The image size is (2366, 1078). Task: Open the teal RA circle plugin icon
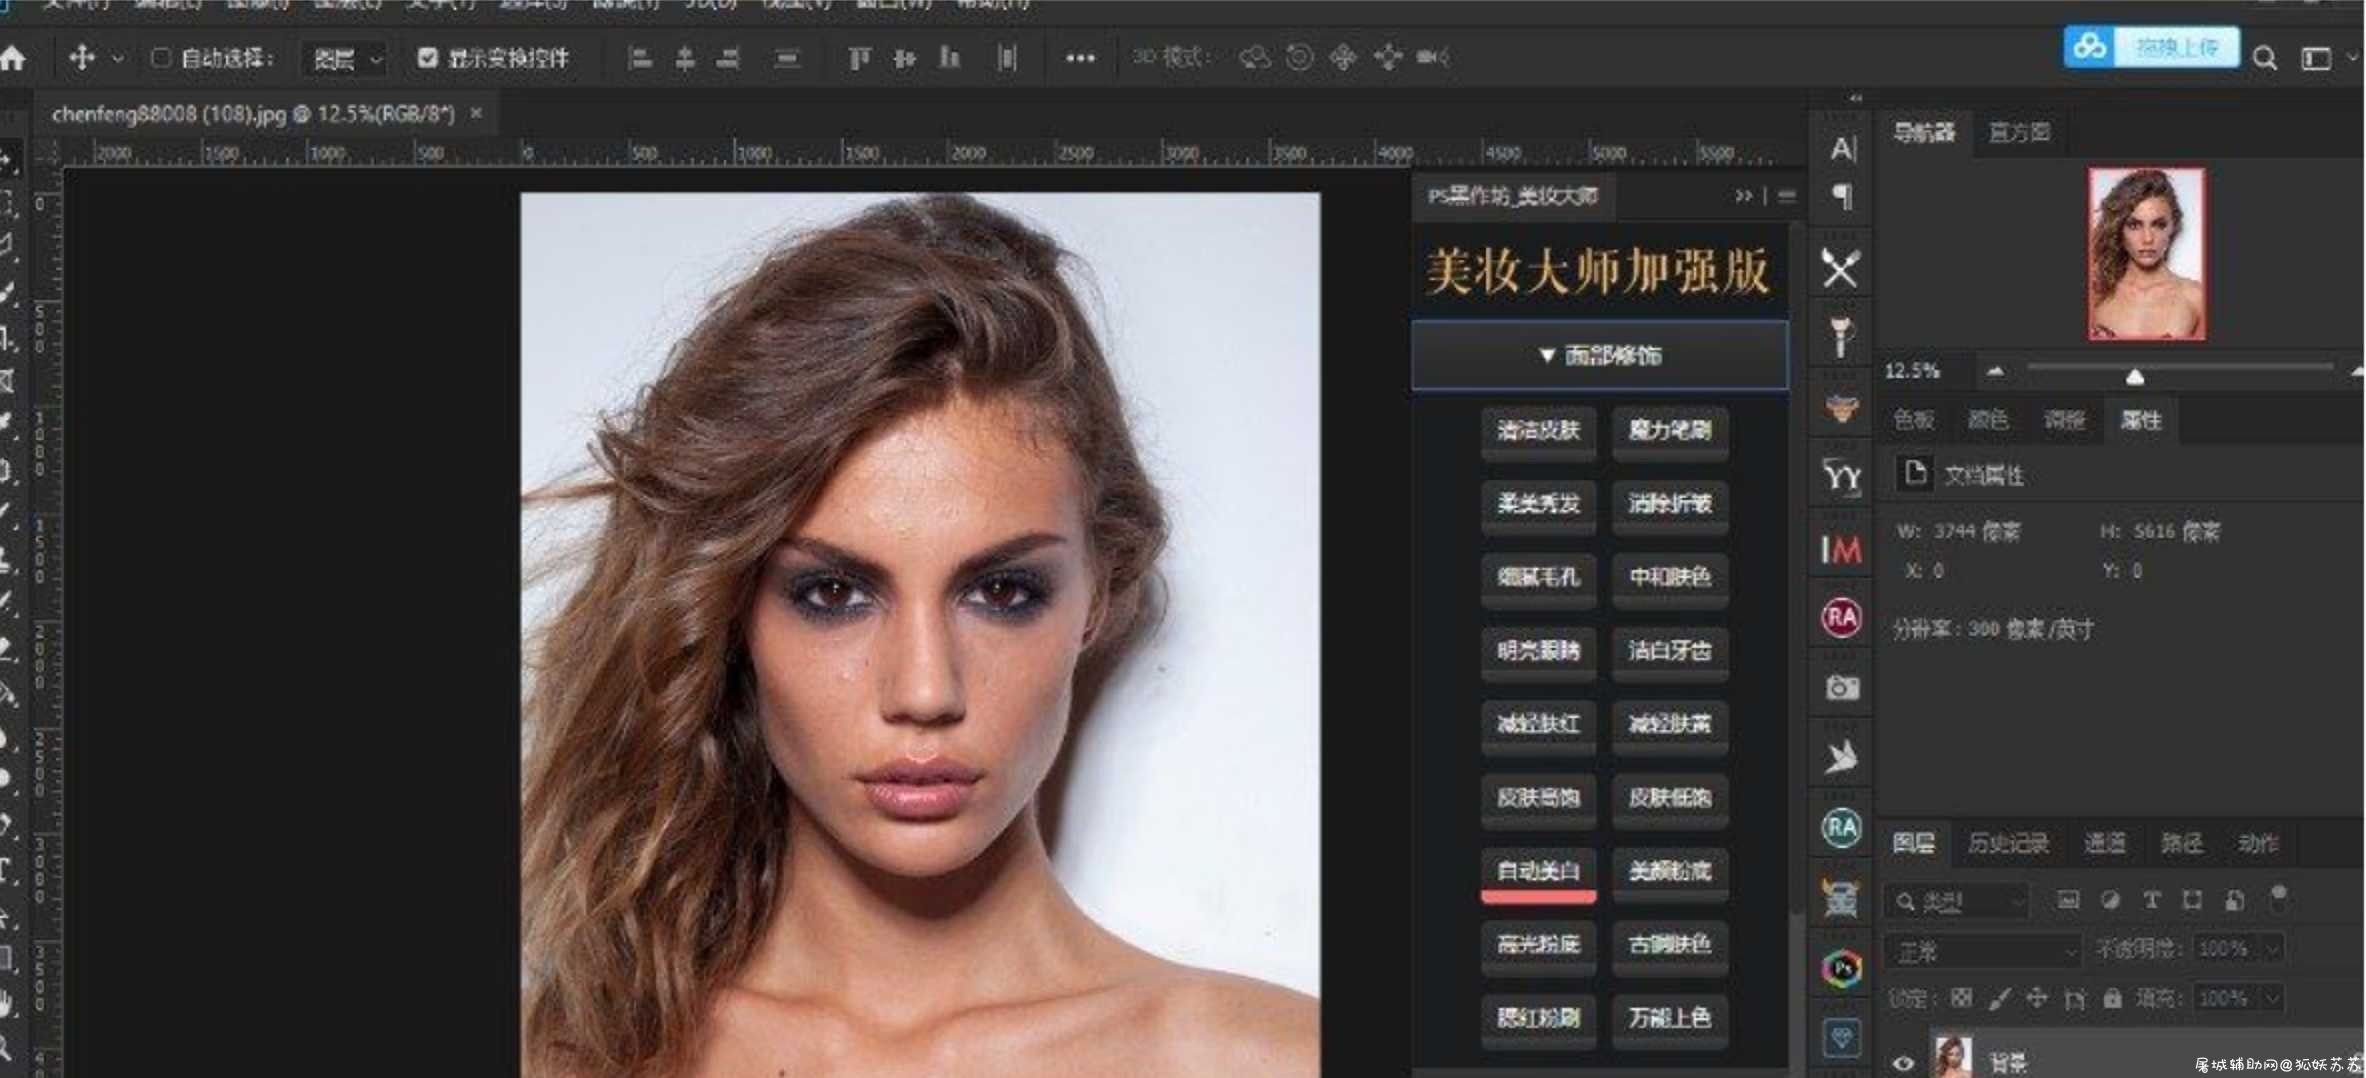pyautogui.click(x=1841, y=828)
